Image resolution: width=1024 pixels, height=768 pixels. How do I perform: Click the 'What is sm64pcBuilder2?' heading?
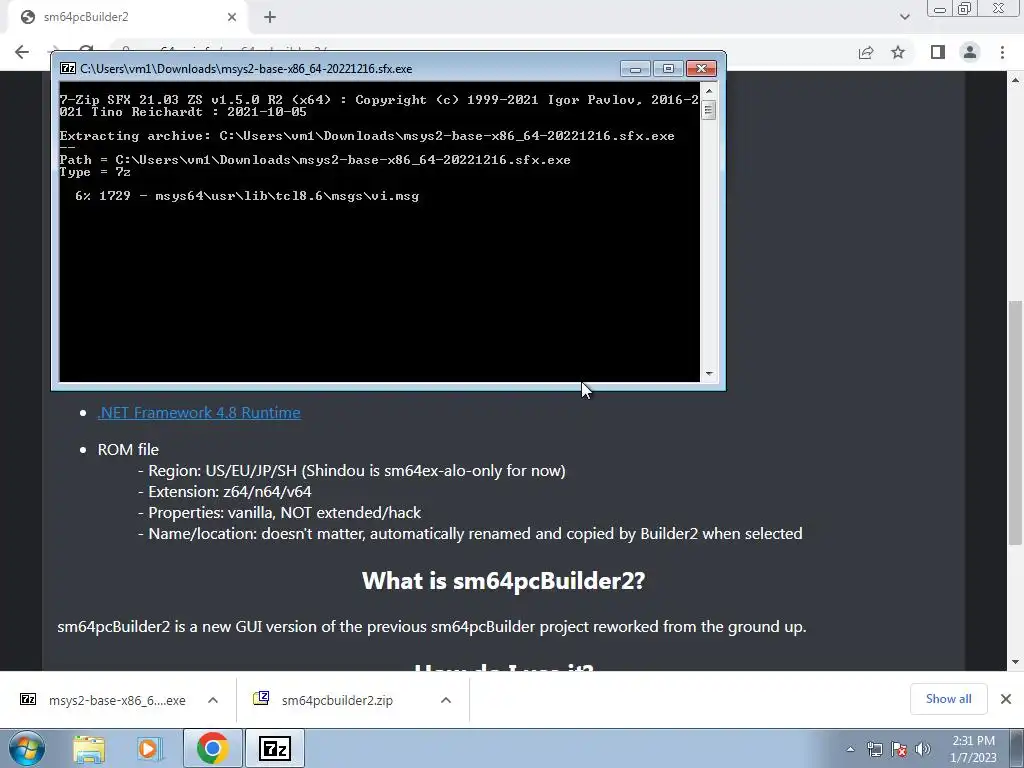pyautogui.click(x=504, y=581)
